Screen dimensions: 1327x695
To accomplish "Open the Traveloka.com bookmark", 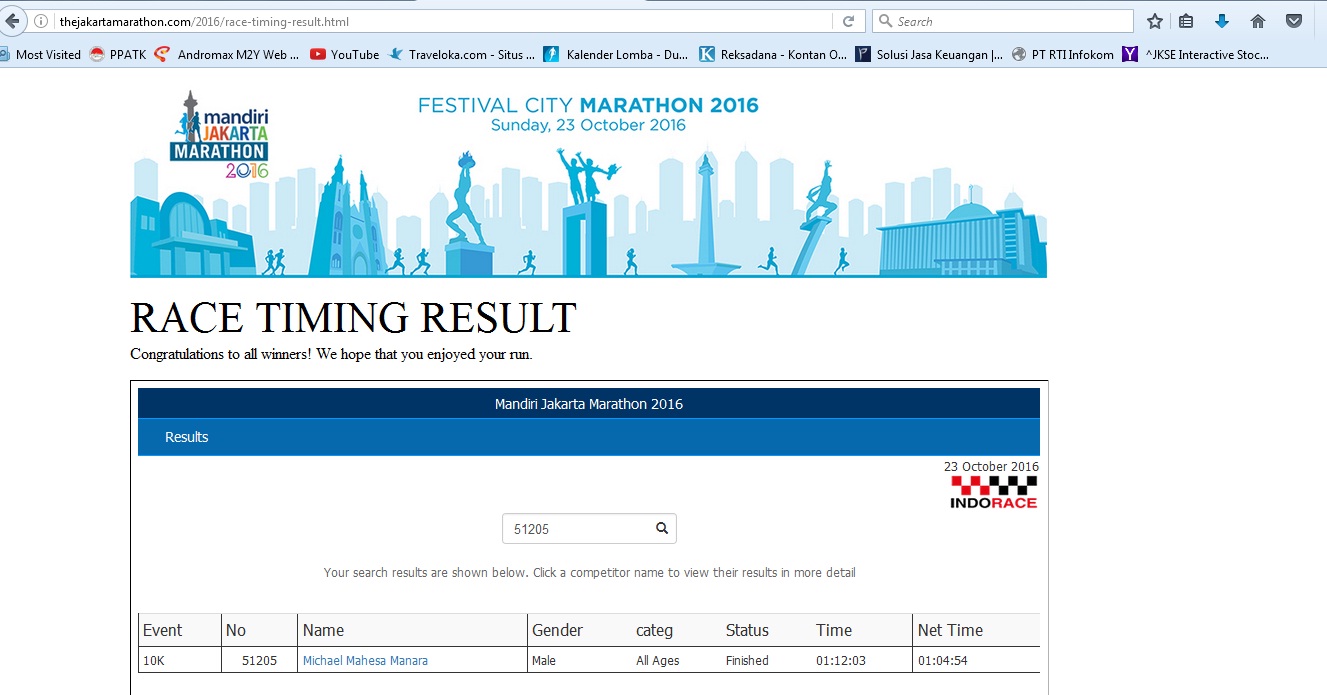I will (462, 55).
